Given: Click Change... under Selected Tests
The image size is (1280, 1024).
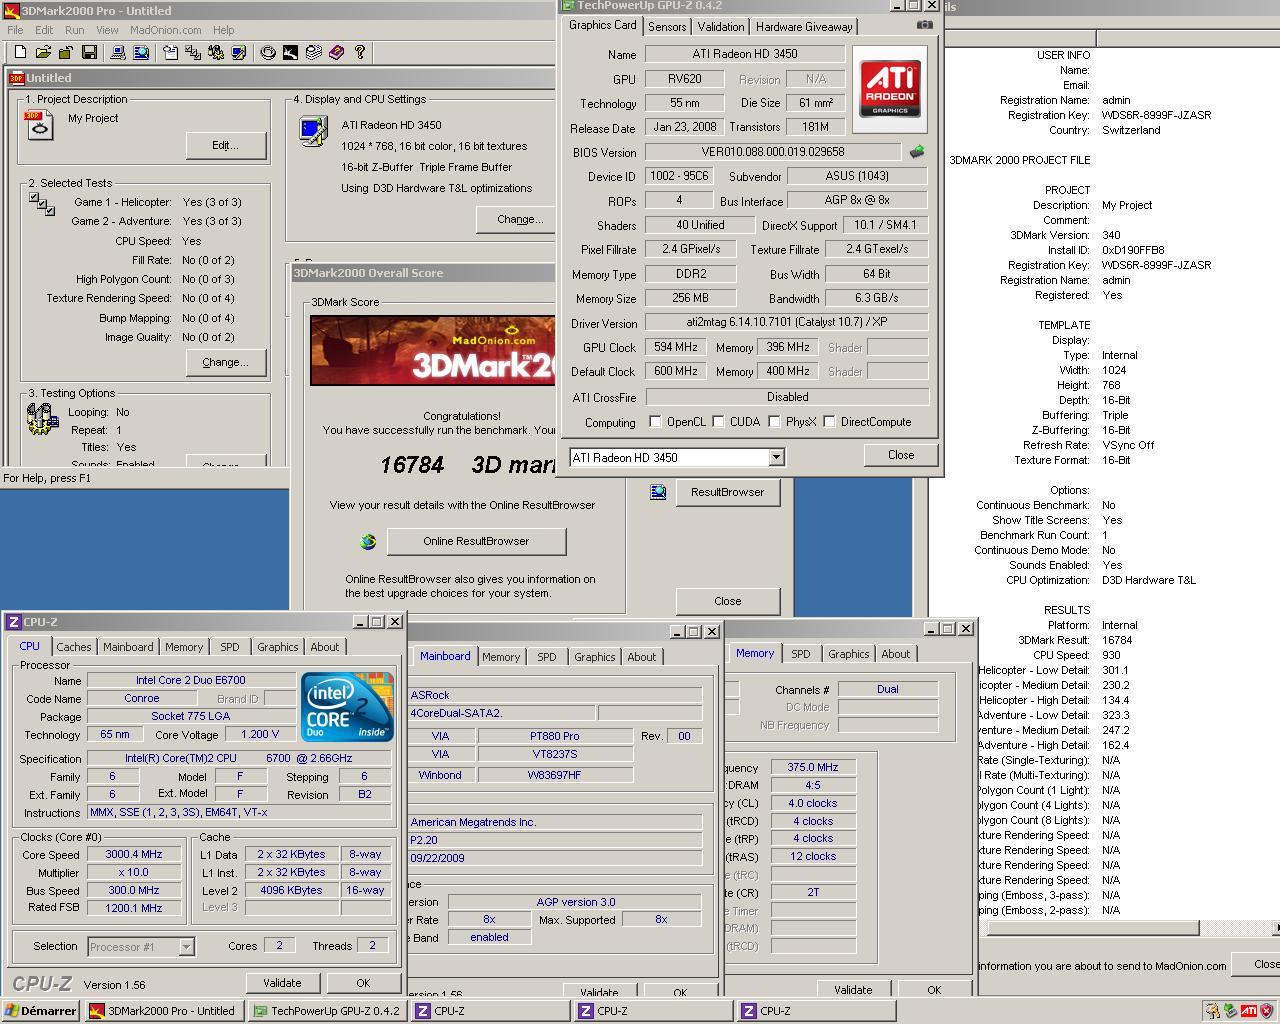Looking at the screenshot, I should [x=226, y=362].
